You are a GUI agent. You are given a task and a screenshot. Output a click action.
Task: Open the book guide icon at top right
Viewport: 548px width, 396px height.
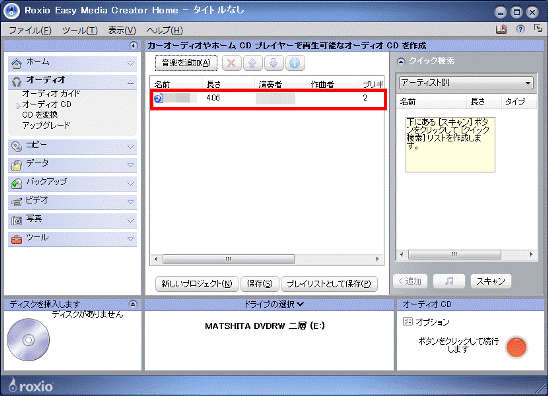(501, 29)
